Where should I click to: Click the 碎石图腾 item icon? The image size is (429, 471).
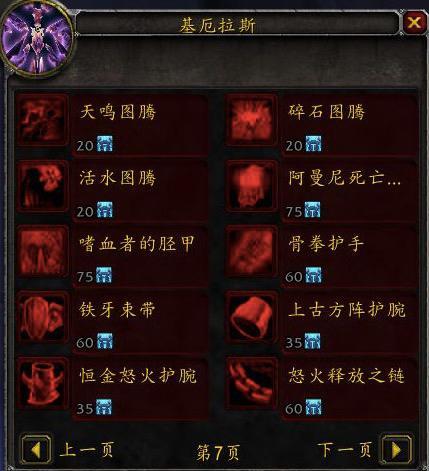[251, 120]
